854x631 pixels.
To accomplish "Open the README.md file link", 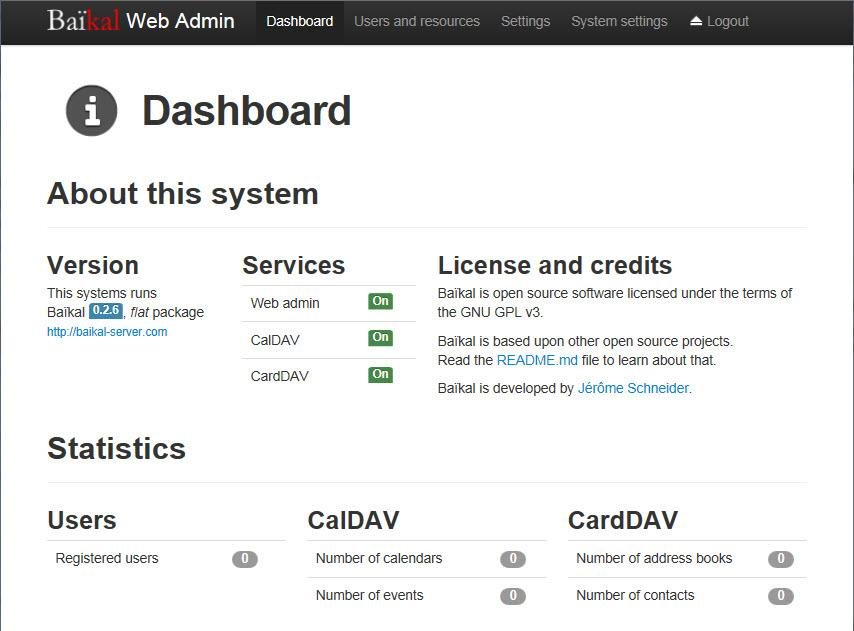I will pyautogui.click(x=537, y=360).
